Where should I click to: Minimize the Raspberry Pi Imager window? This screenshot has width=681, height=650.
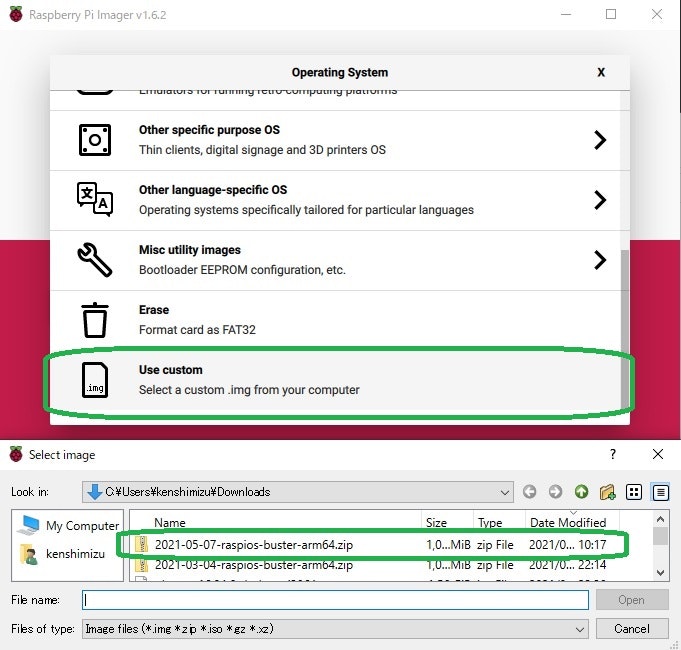point(565,14)
